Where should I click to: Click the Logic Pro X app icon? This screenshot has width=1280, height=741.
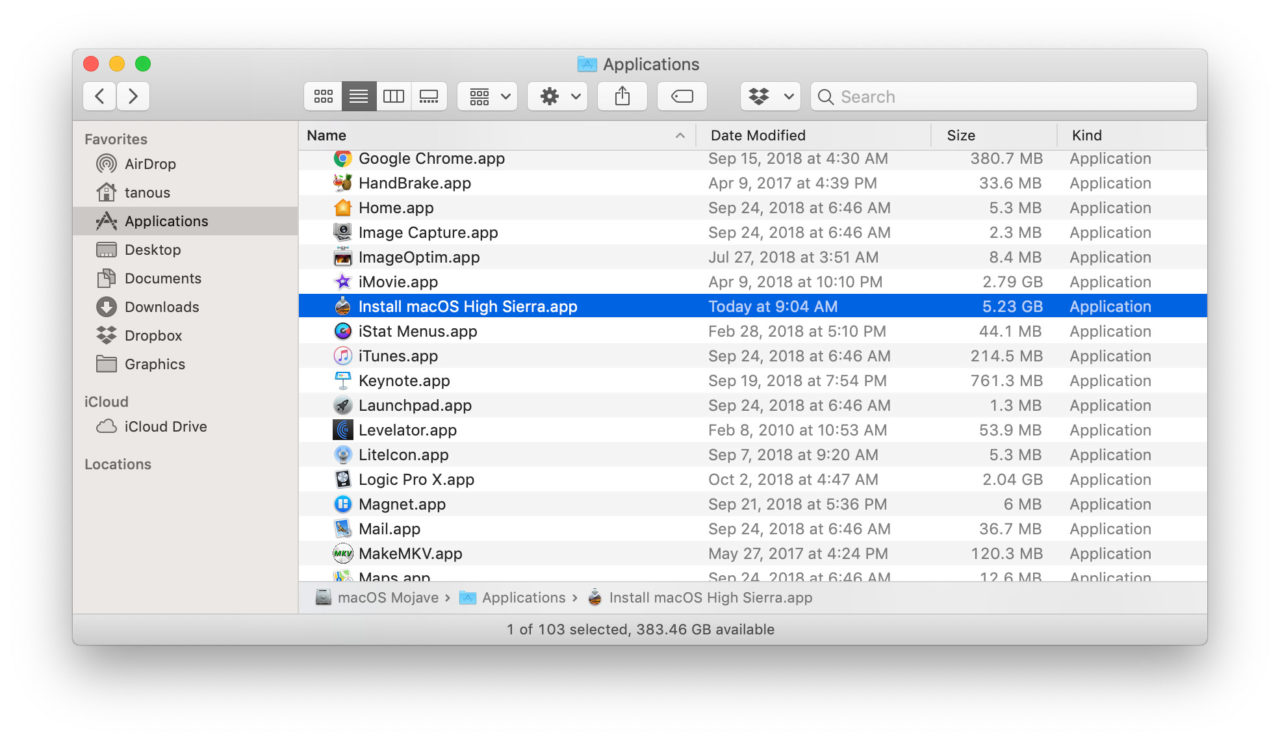click(x=343, y=479)
